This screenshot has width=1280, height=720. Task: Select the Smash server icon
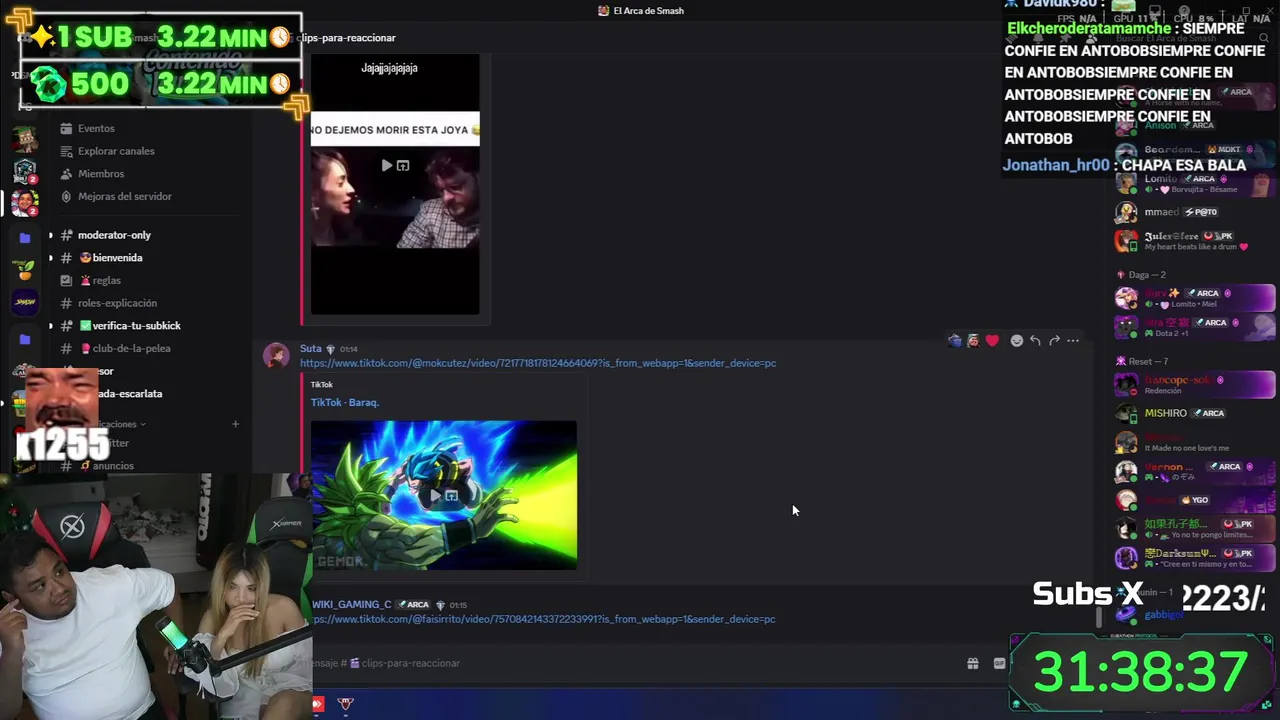point(25,302)
